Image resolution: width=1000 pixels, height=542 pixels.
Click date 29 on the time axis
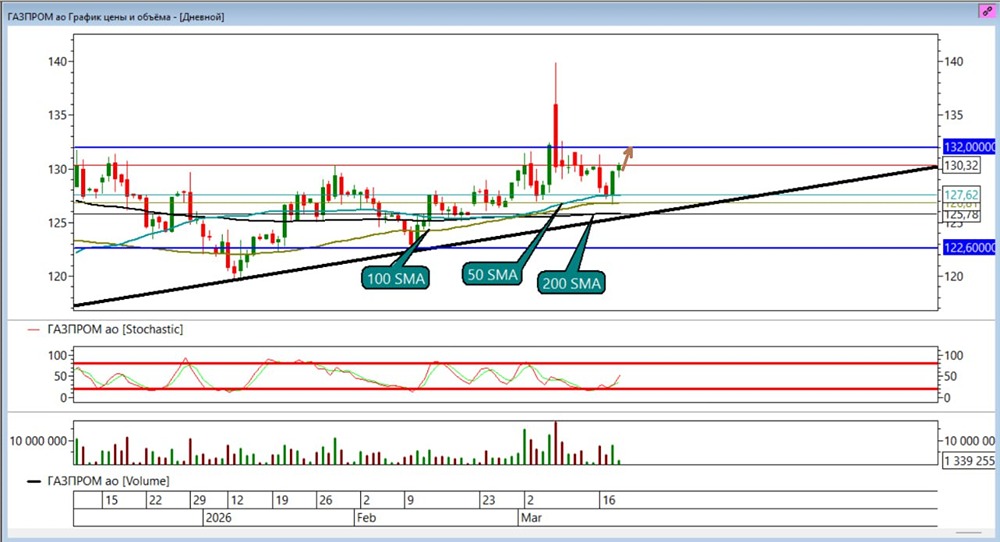199,500
